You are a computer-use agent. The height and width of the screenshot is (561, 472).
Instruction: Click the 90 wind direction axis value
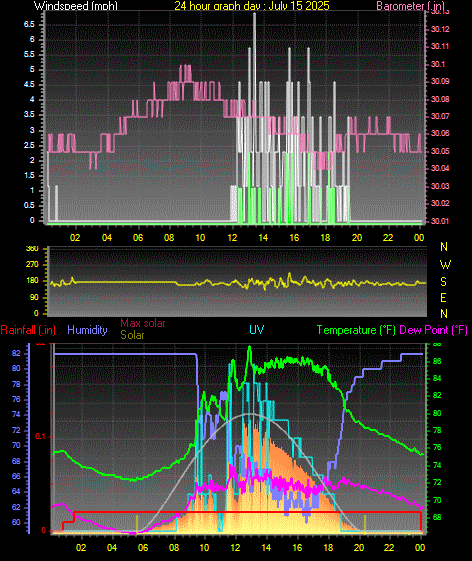[x=34, y=297]
